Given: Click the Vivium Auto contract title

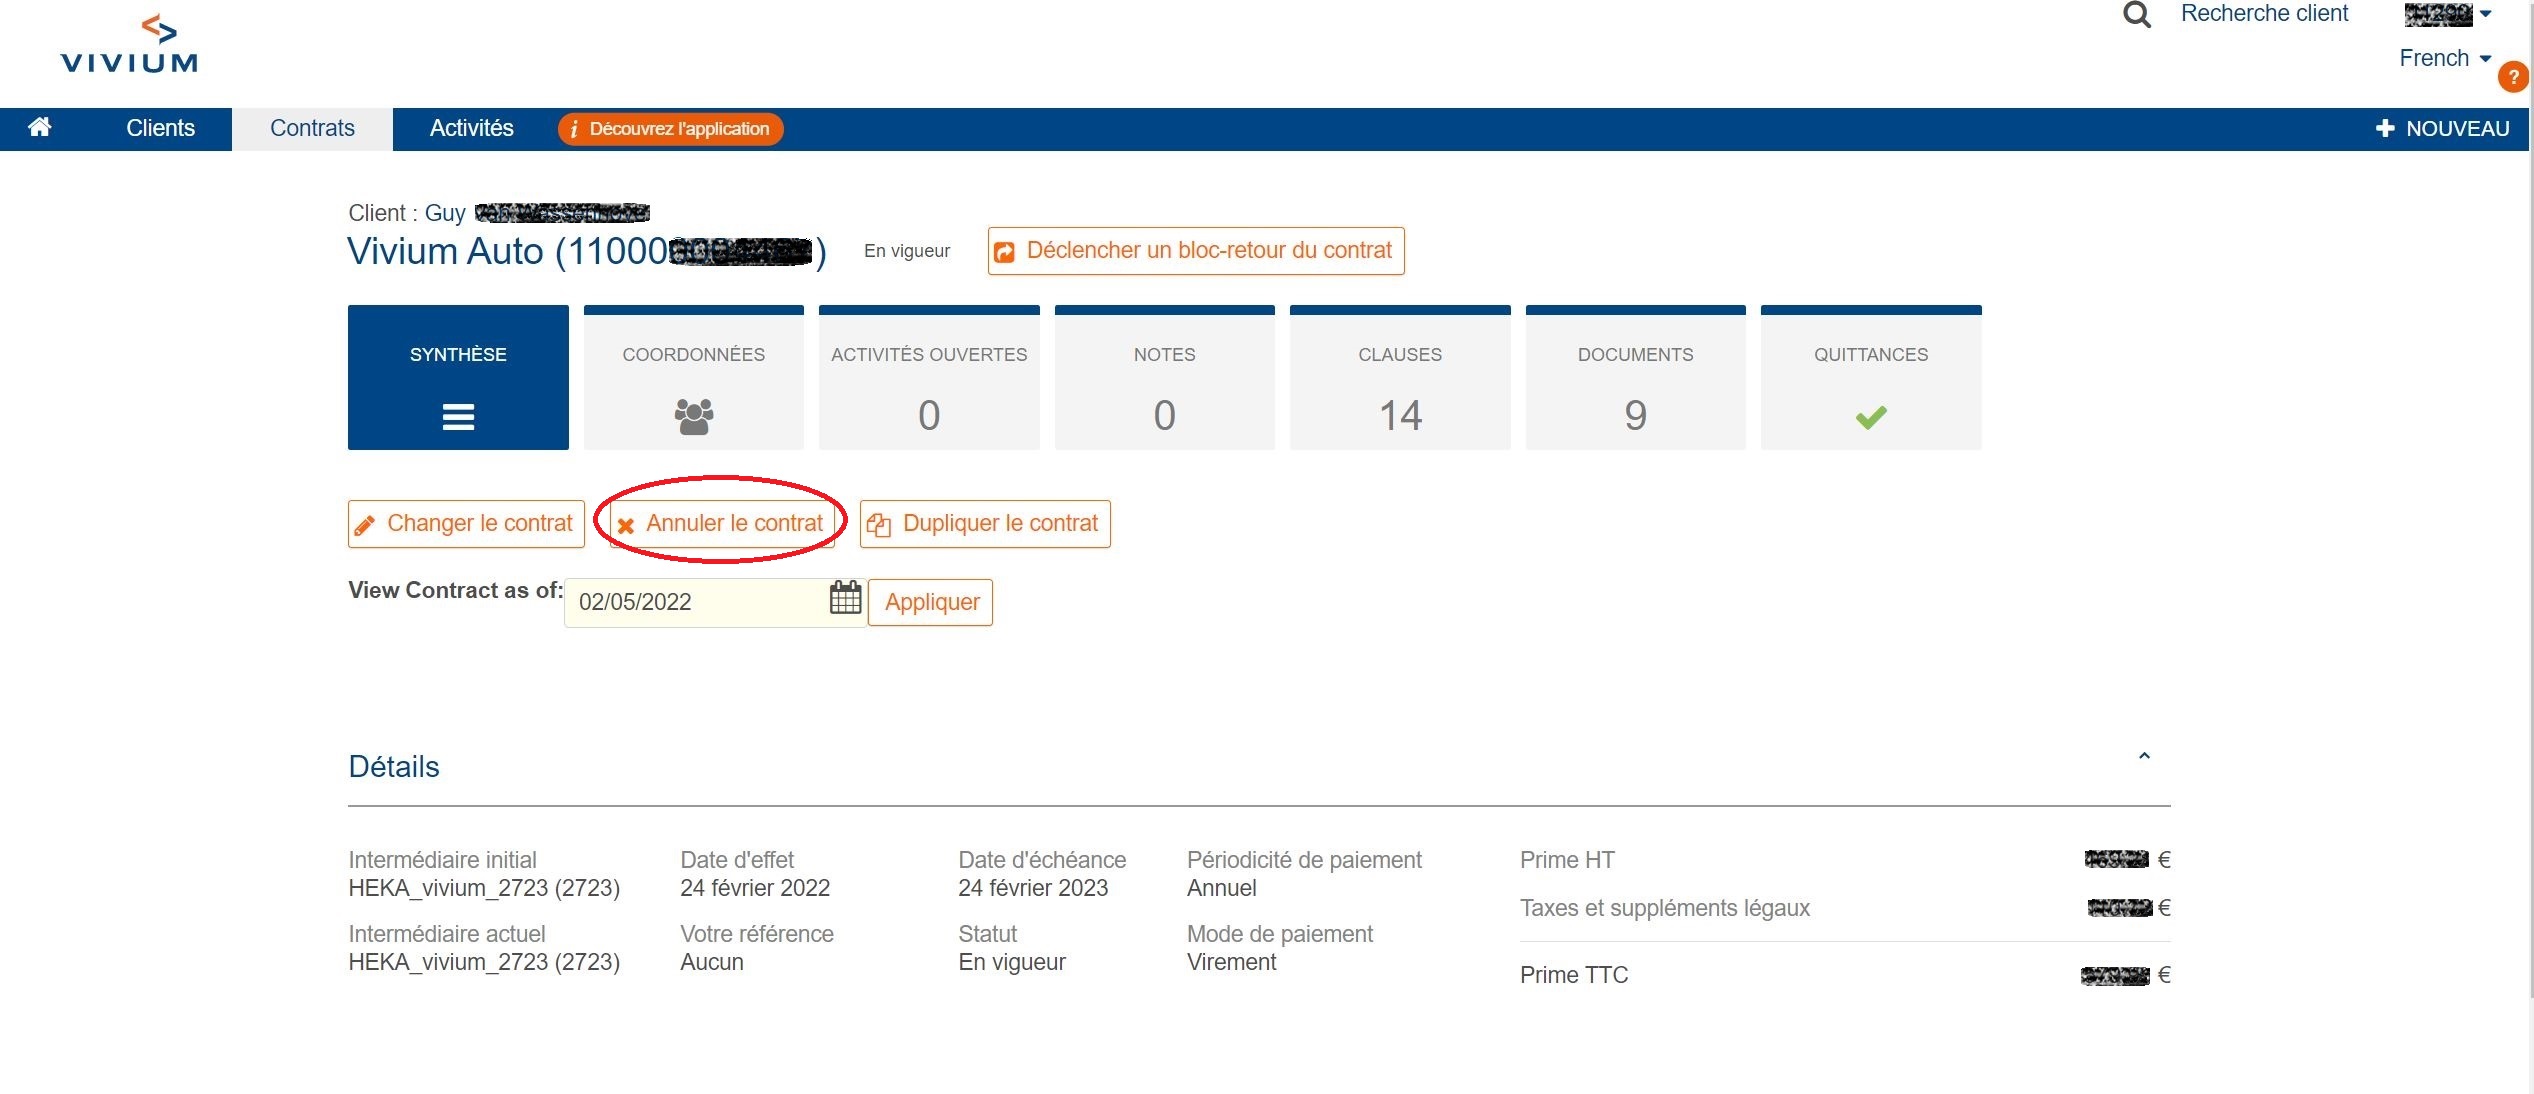Looking at the screenshot, I should pyautogui.click(x=587, y=251).
